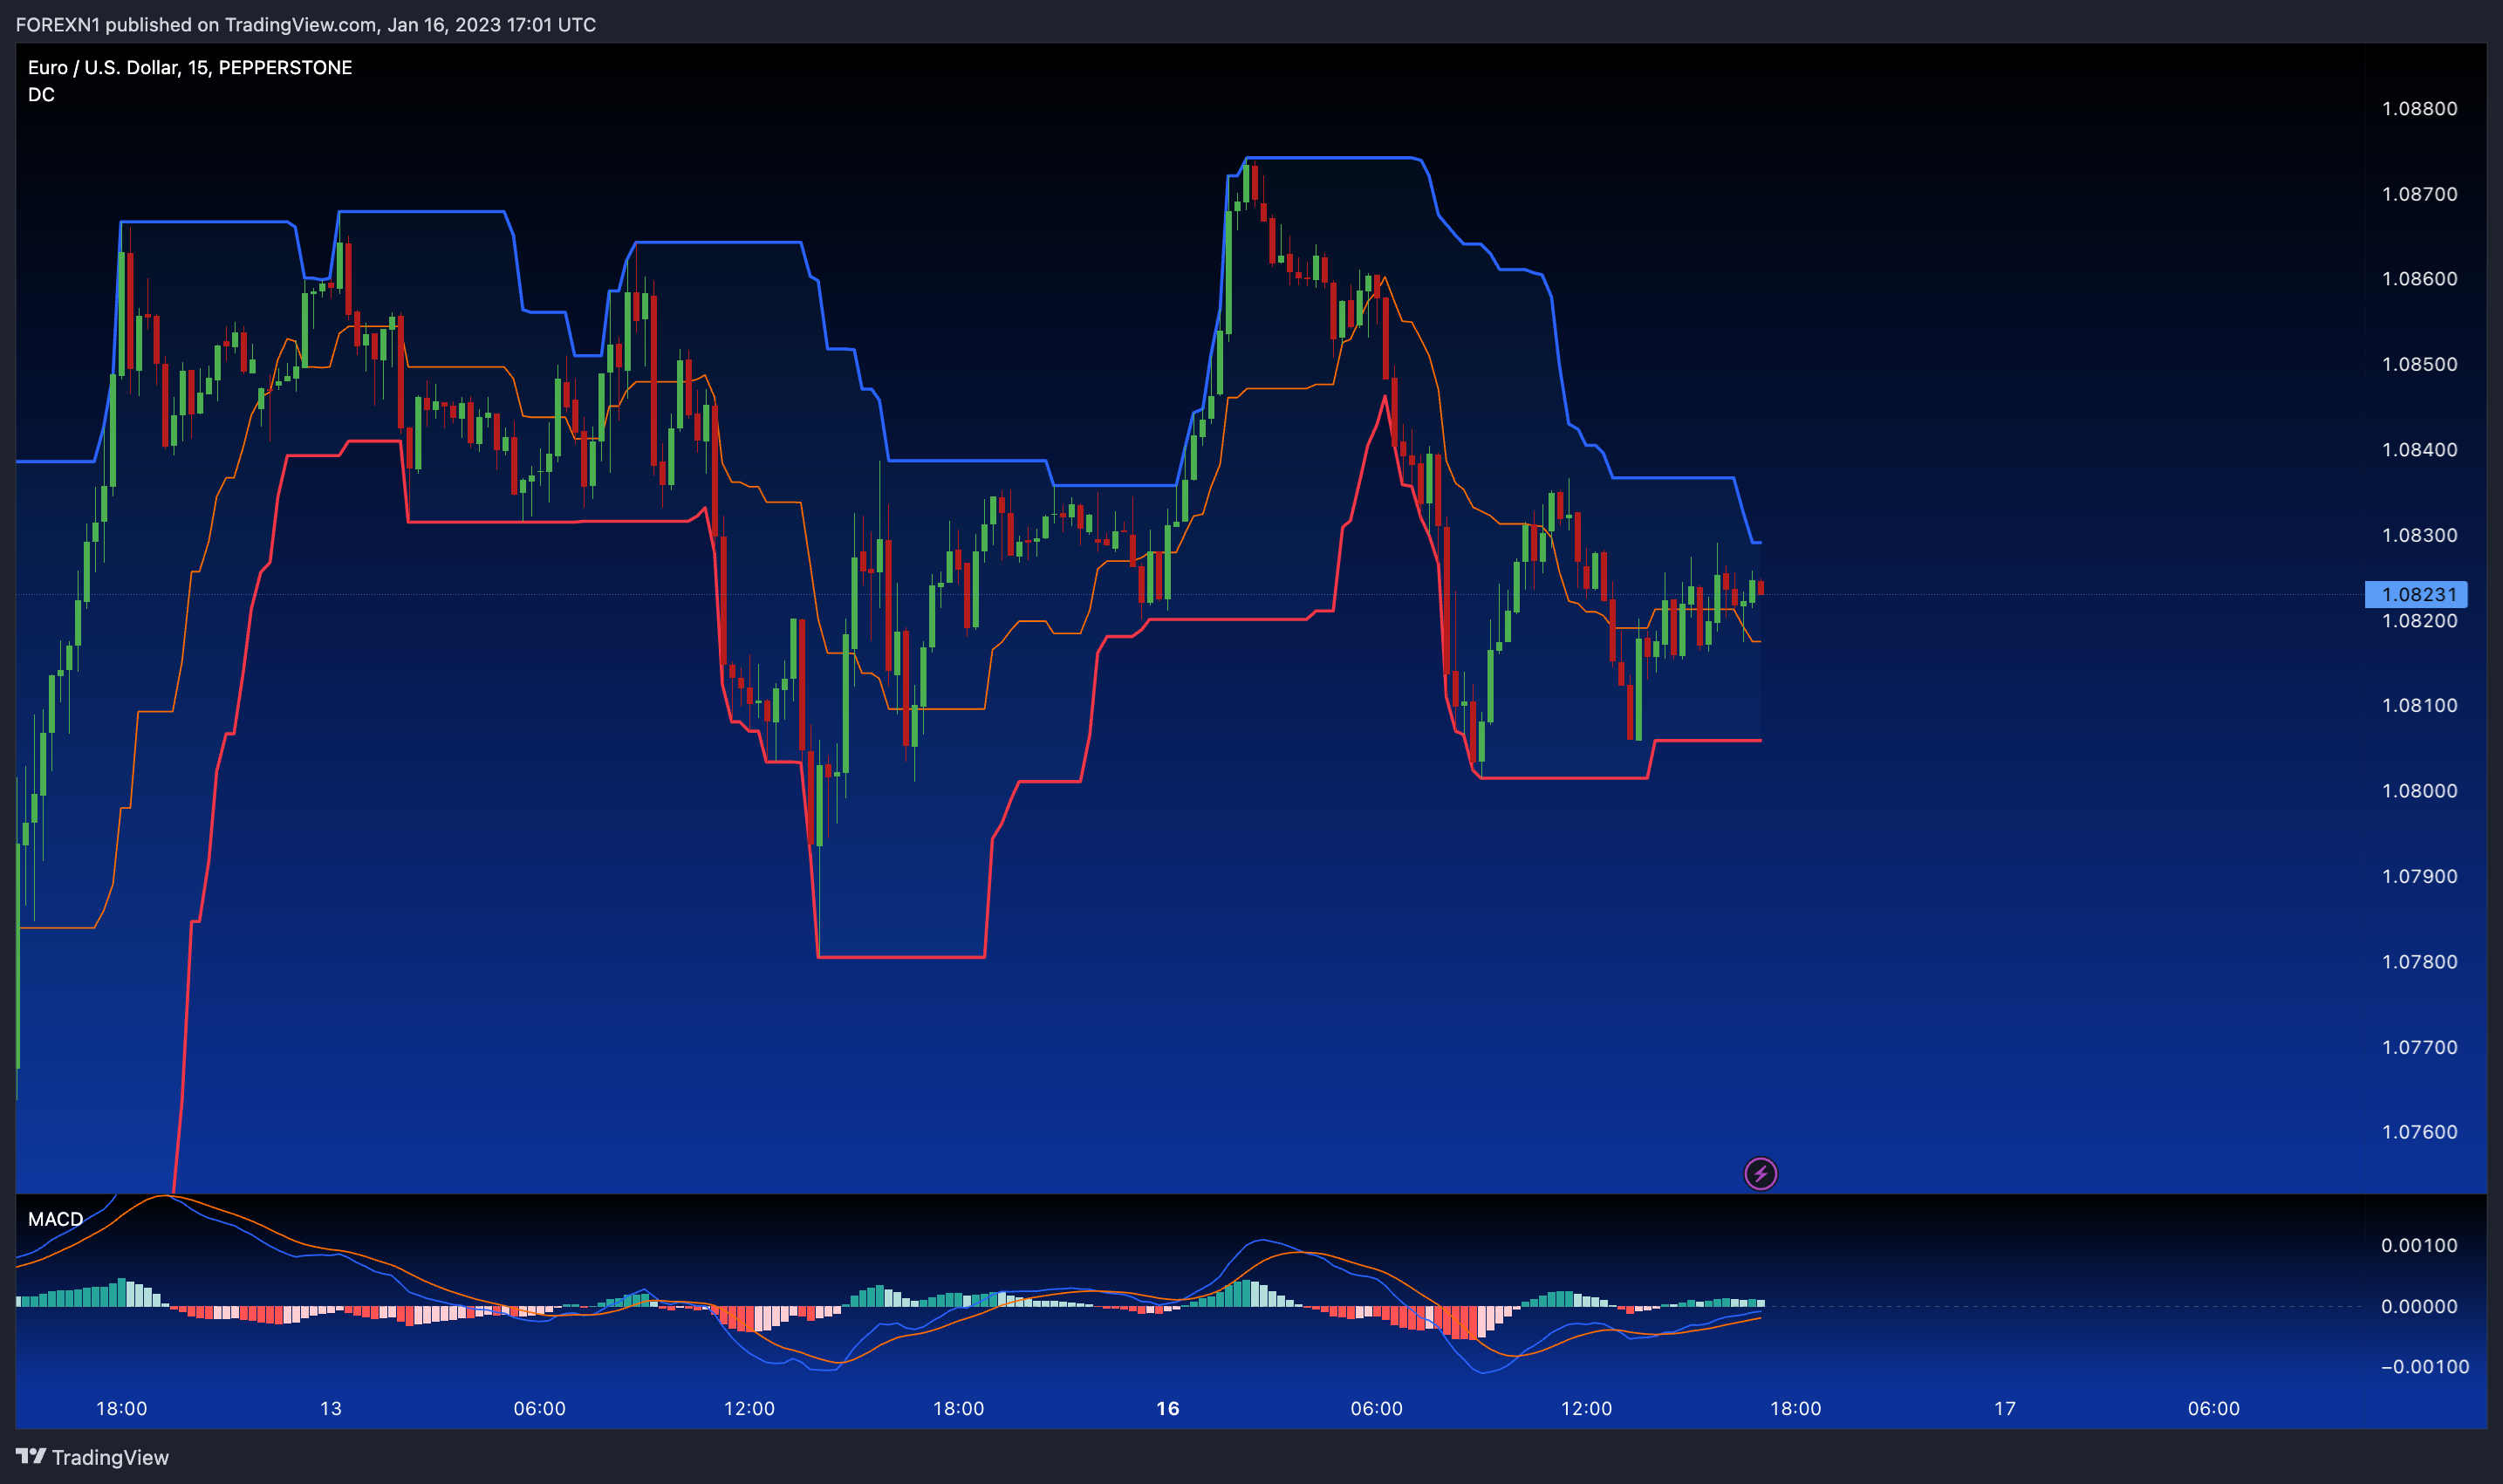Click the Euro / U.S. Dollar symbol title
The image size is (2503, 1484).
tap(190, 68)
